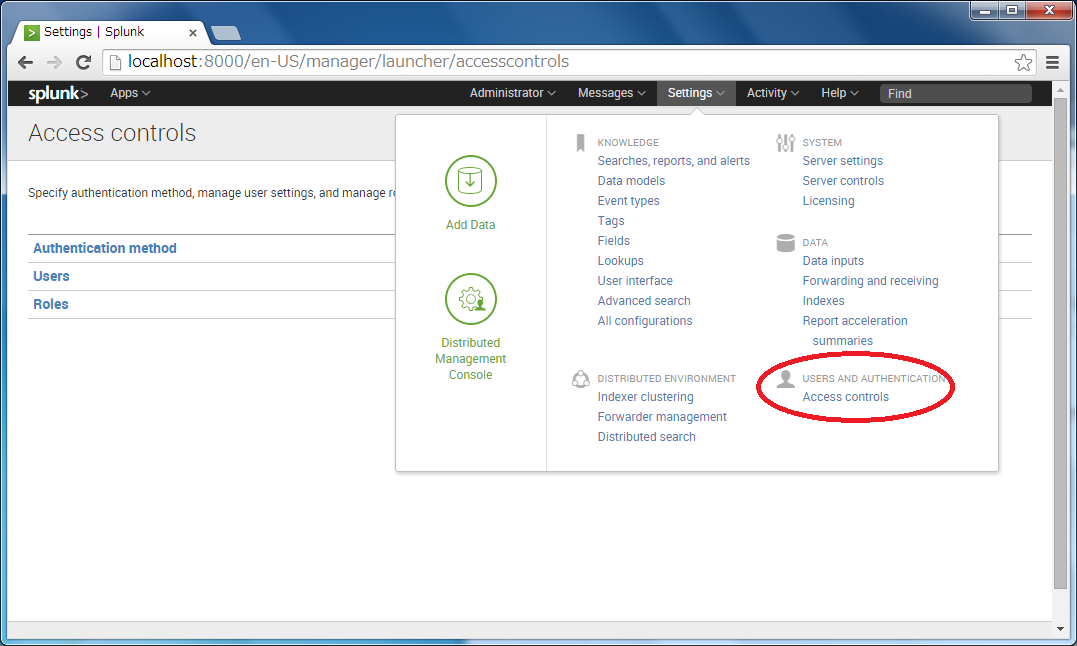Viewport: 1077px width, 646px height.
Task: Select Event types entry
Action: pyautogui.click(x=628, y=200)
